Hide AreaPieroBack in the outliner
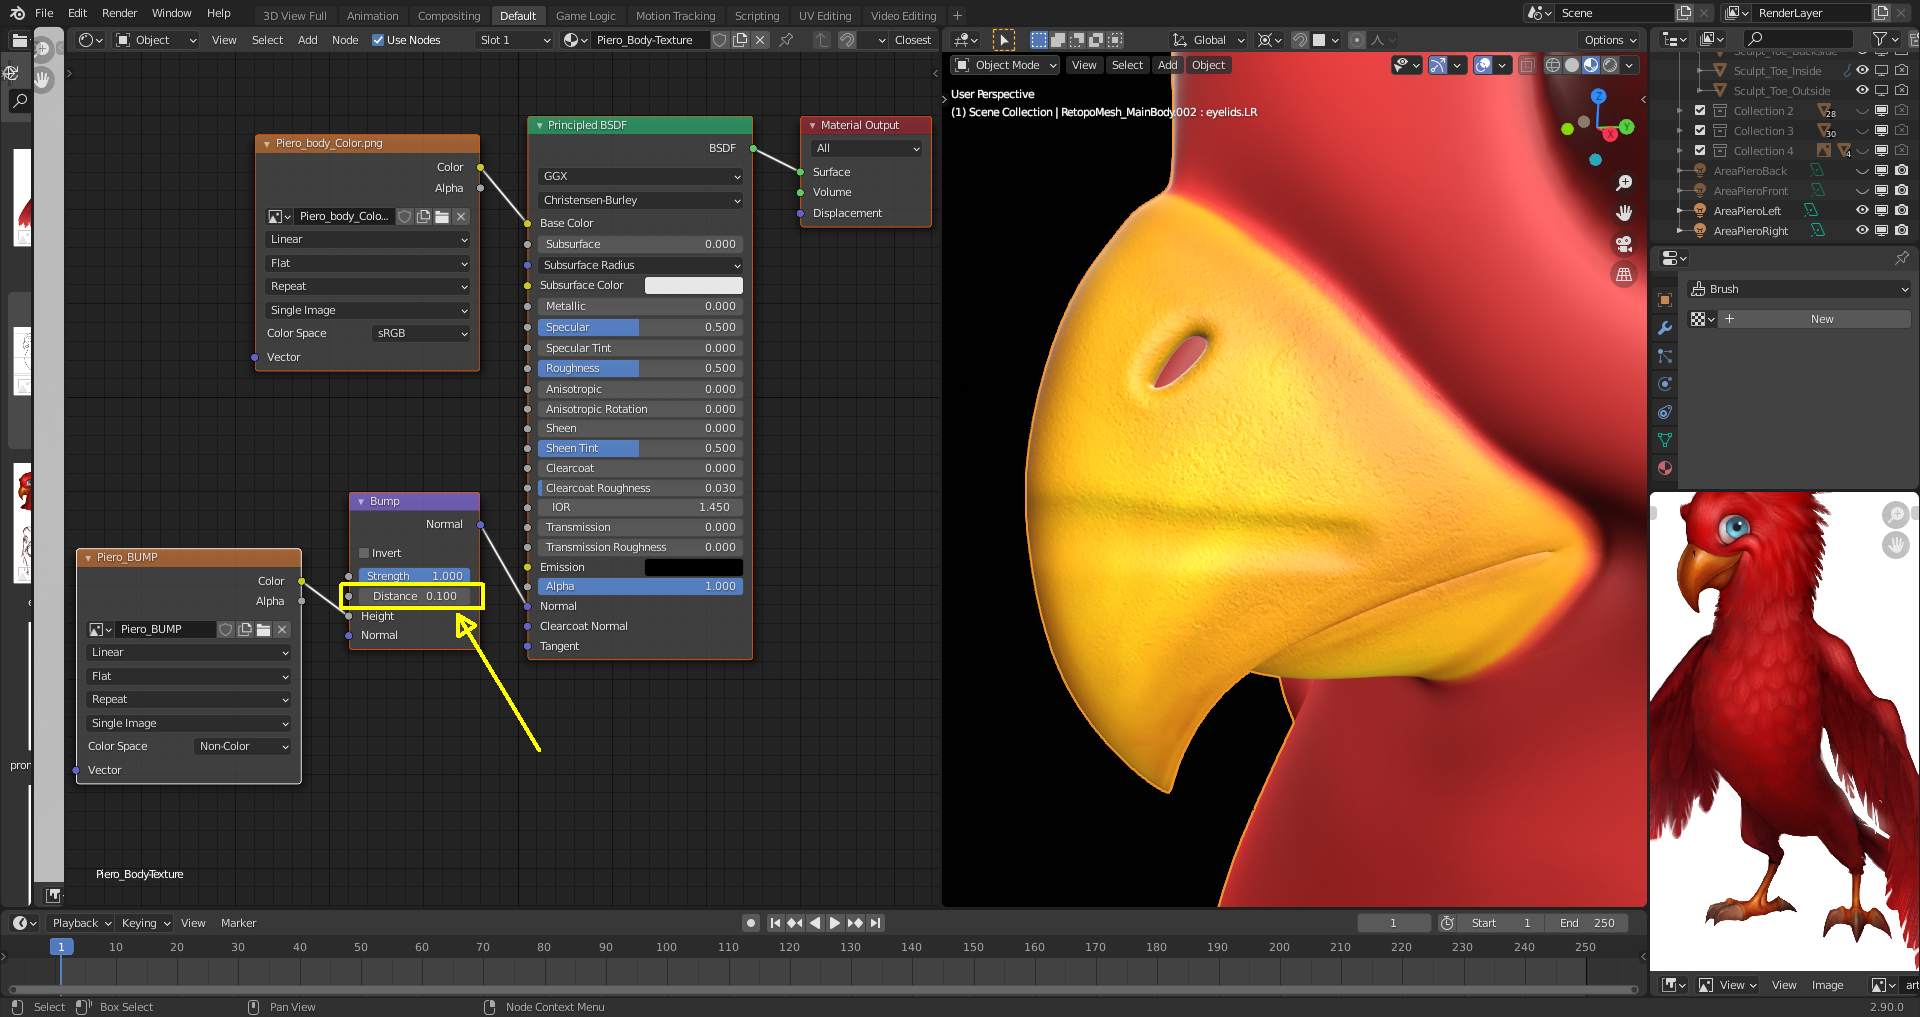This screenshot has width=1920, height=1017. [1861, 170]
